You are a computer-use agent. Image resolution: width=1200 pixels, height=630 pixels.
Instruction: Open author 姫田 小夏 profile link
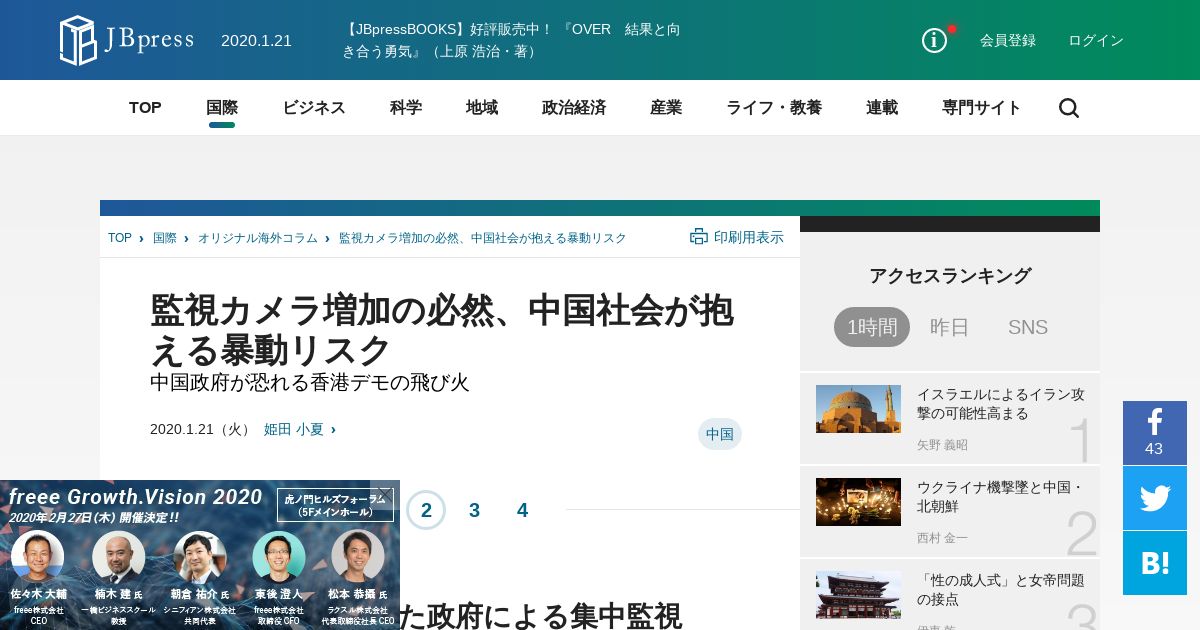click(294, 429)
